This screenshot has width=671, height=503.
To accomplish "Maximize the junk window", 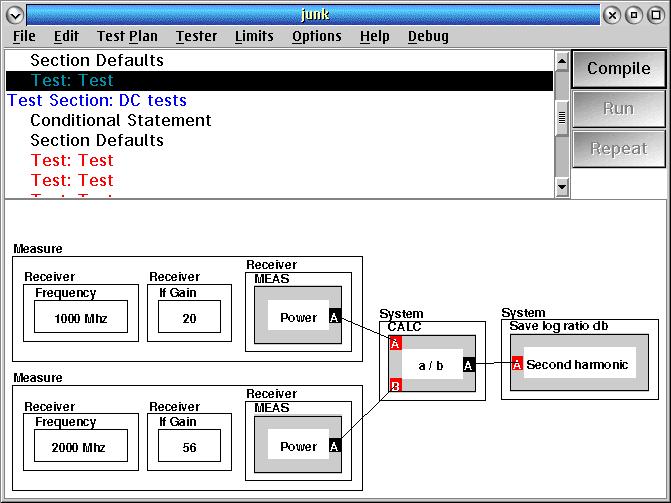I will (x=656, y=15).
